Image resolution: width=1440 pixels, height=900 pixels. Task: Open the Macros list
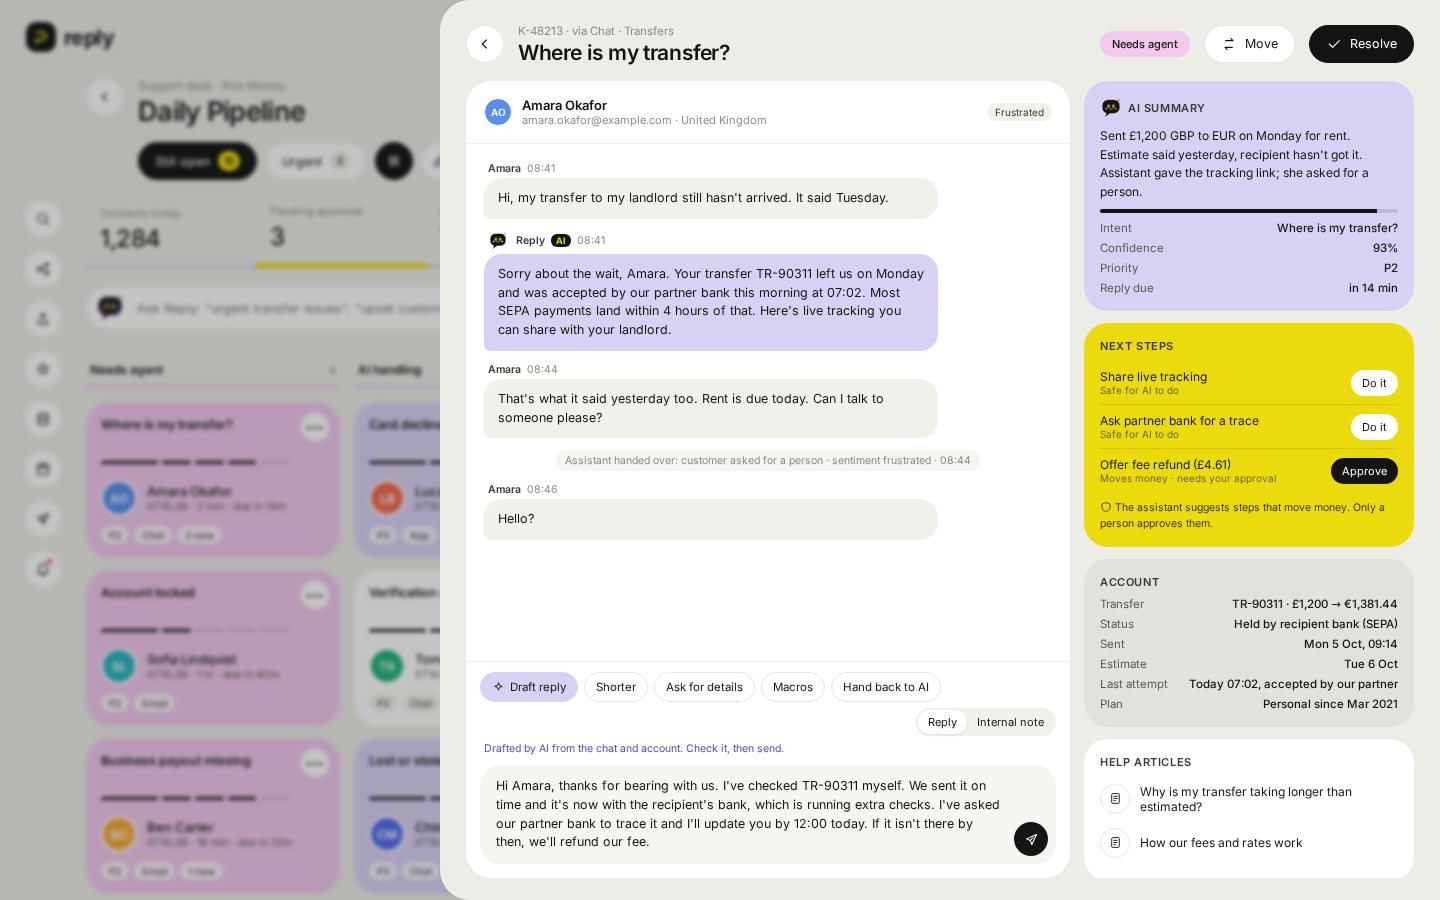point(793,687)
